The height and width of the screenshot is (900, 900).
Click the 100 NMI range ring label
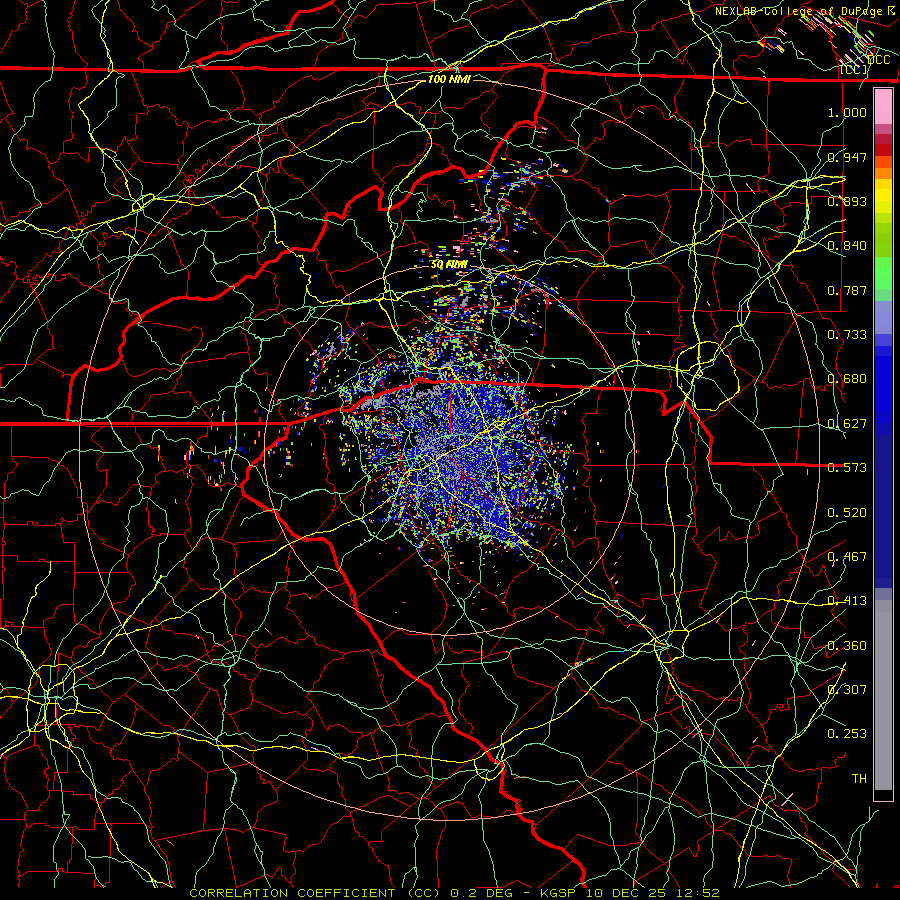pos(449,79)
